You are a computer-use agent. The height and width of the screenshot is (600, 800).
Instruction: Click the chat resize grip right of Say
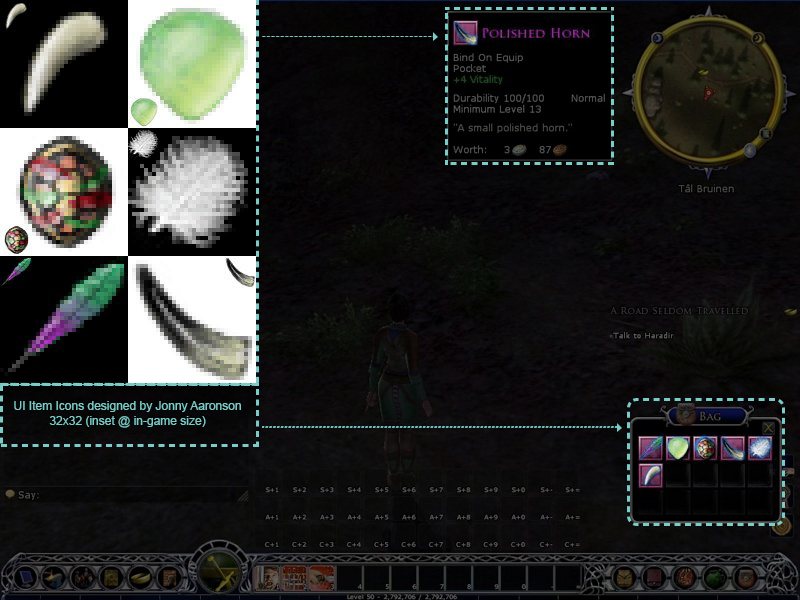tap(243, 496)
